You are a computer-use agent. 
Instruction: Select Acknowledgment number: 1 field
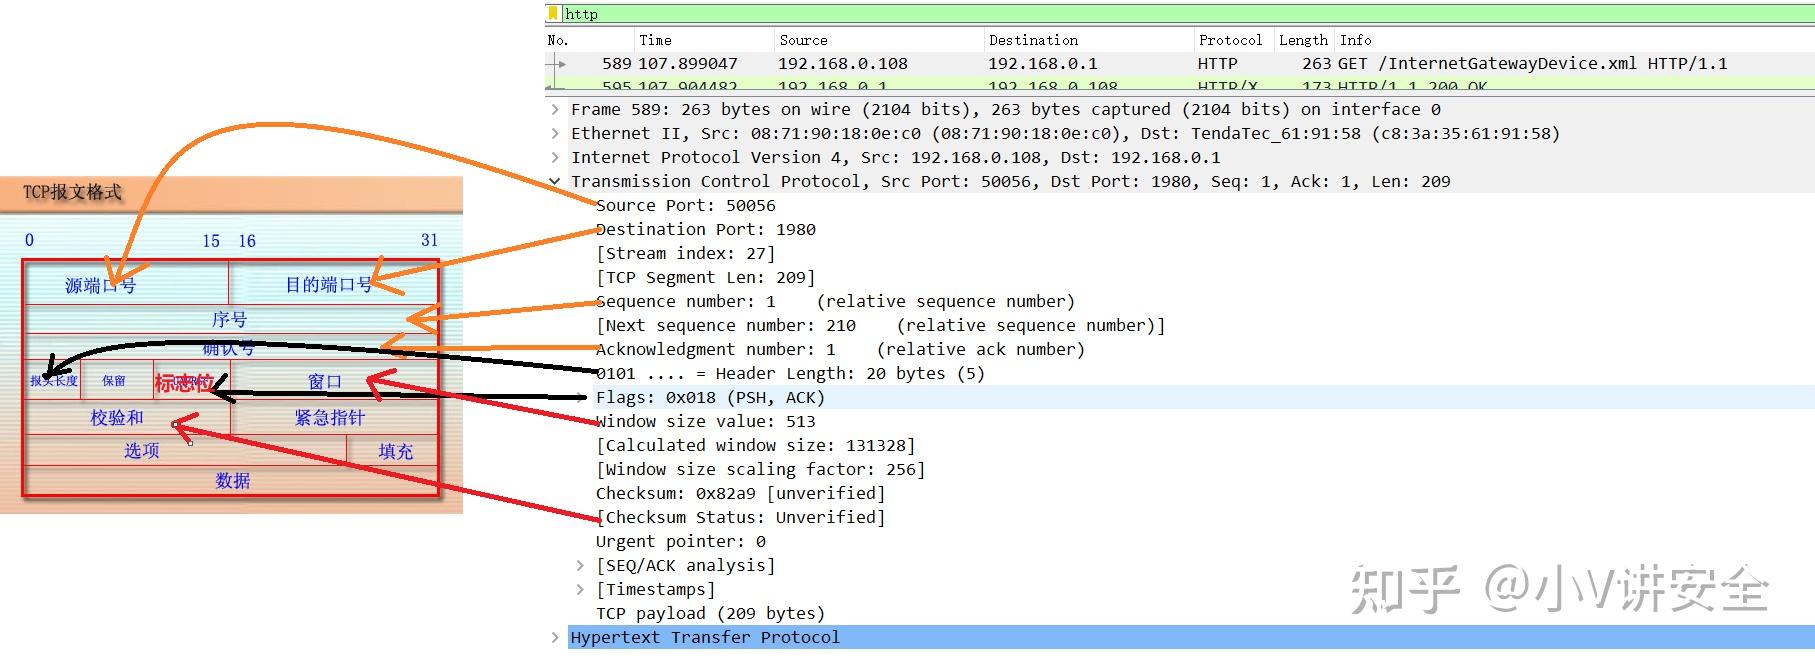841,349
